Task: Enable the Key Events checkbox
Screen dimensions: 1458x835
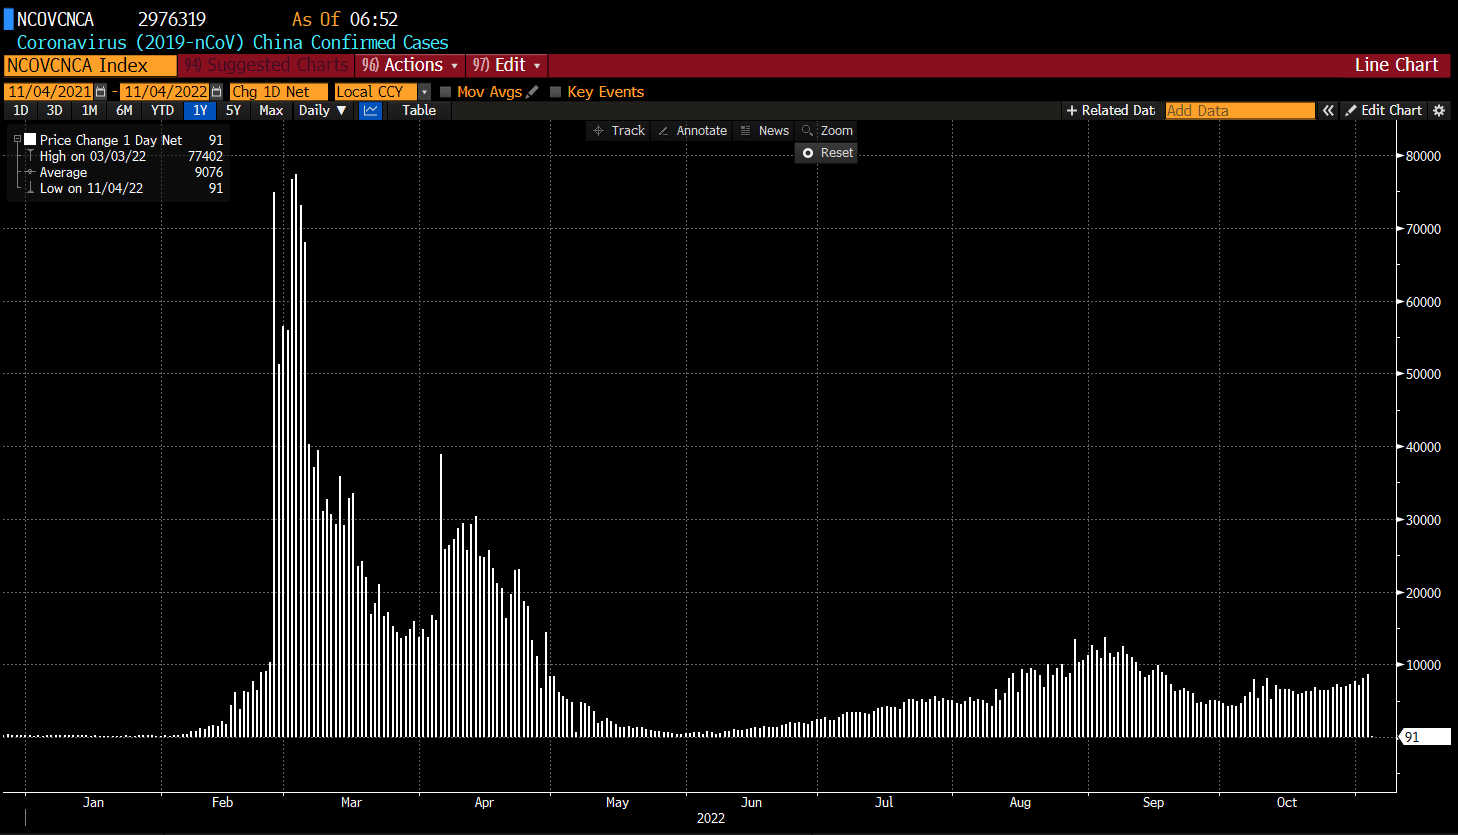Action: [x=556, y=92]
